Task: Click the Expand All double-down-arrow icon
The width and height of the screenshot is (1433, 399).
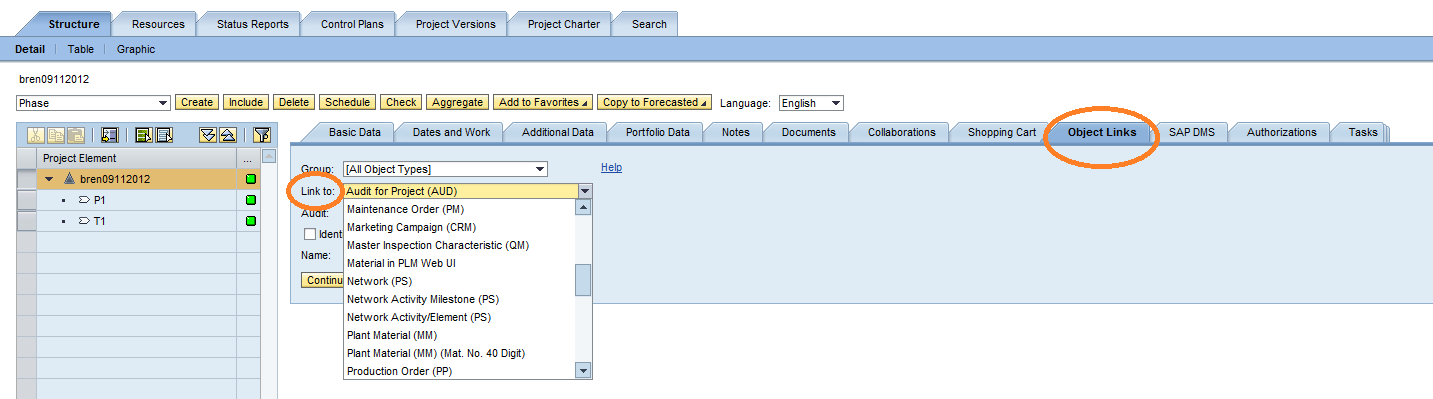Action: [x=208, y=135]
